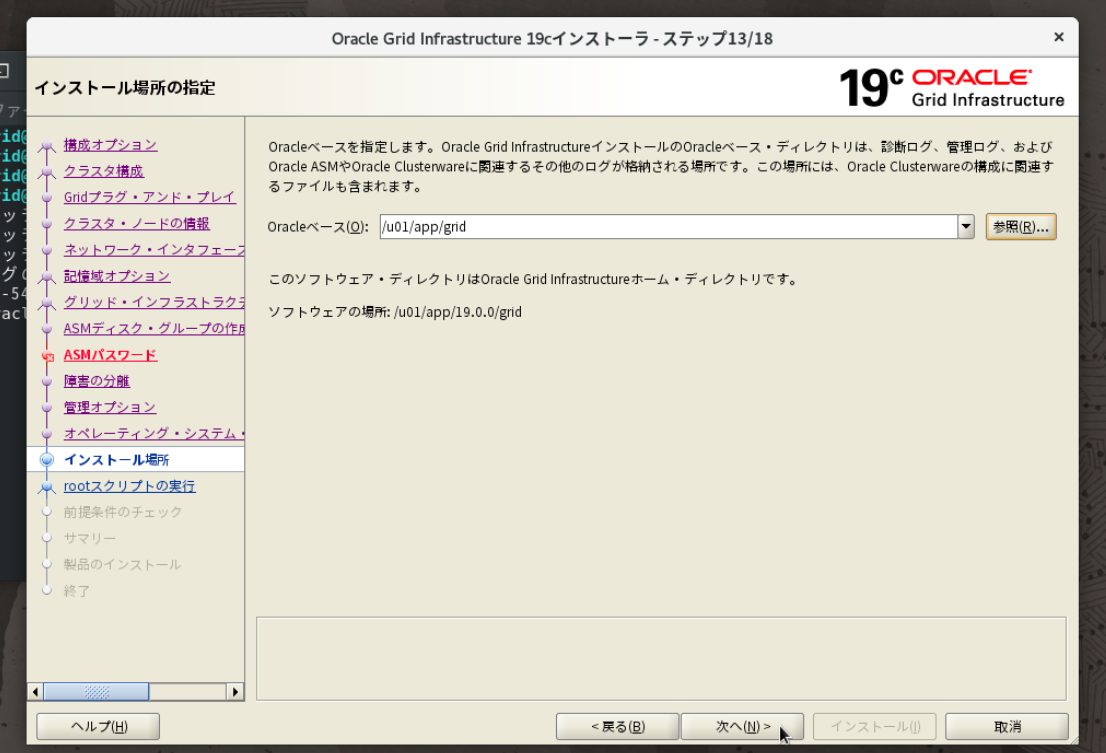Click the クラスタ構成 step node icon

47,172
